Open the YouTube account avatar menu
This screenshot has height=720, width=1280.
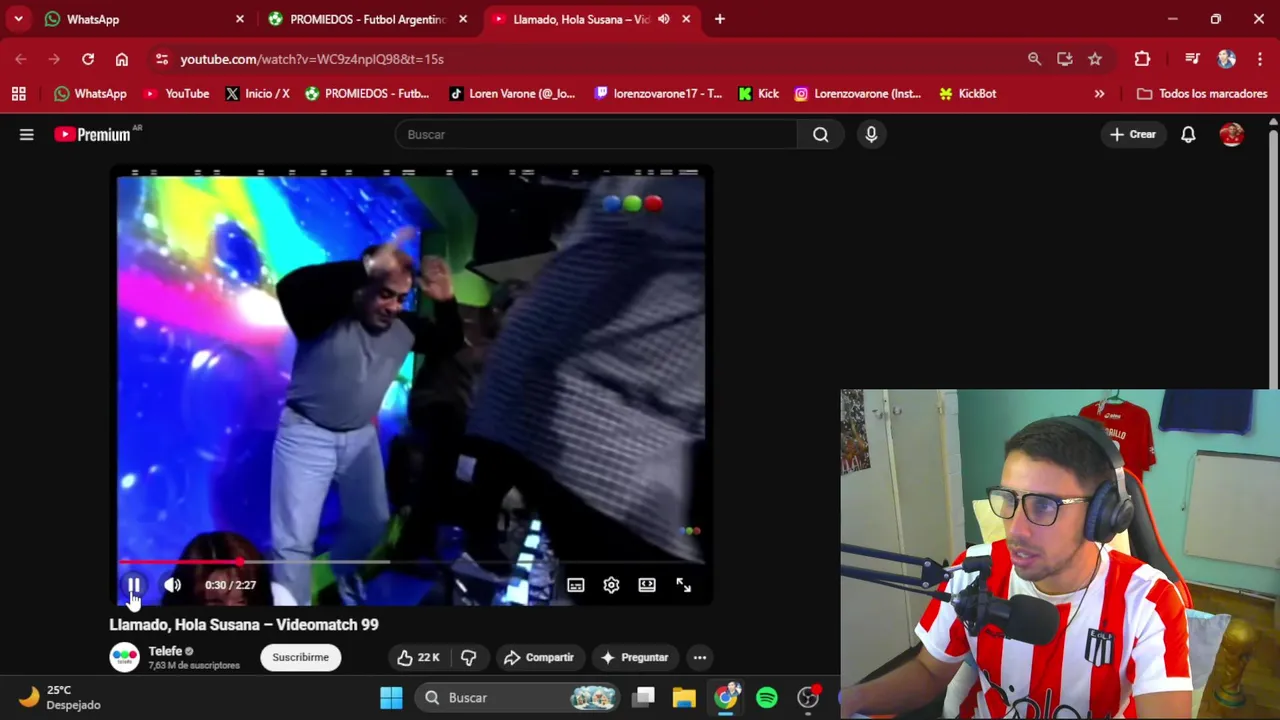(x=1232, y=134)
